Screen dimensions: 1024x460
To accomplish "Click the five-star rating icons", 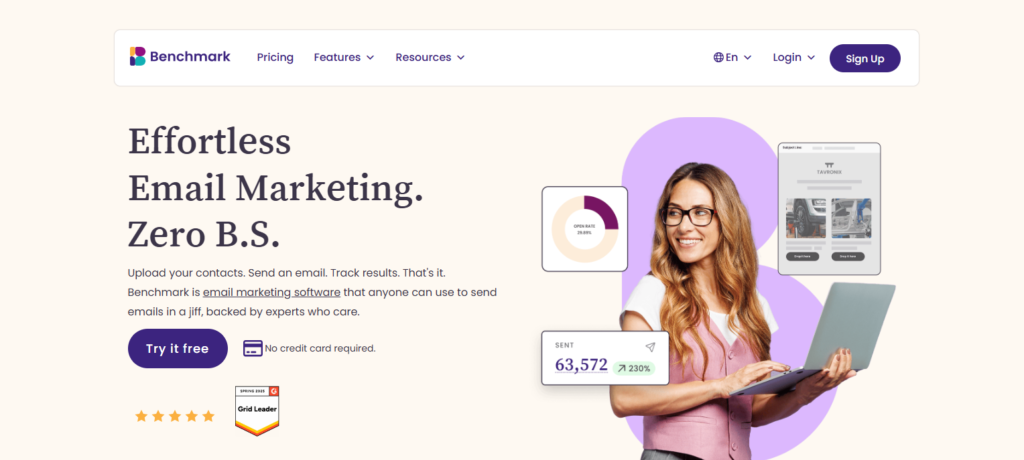I will pos(174,416).
